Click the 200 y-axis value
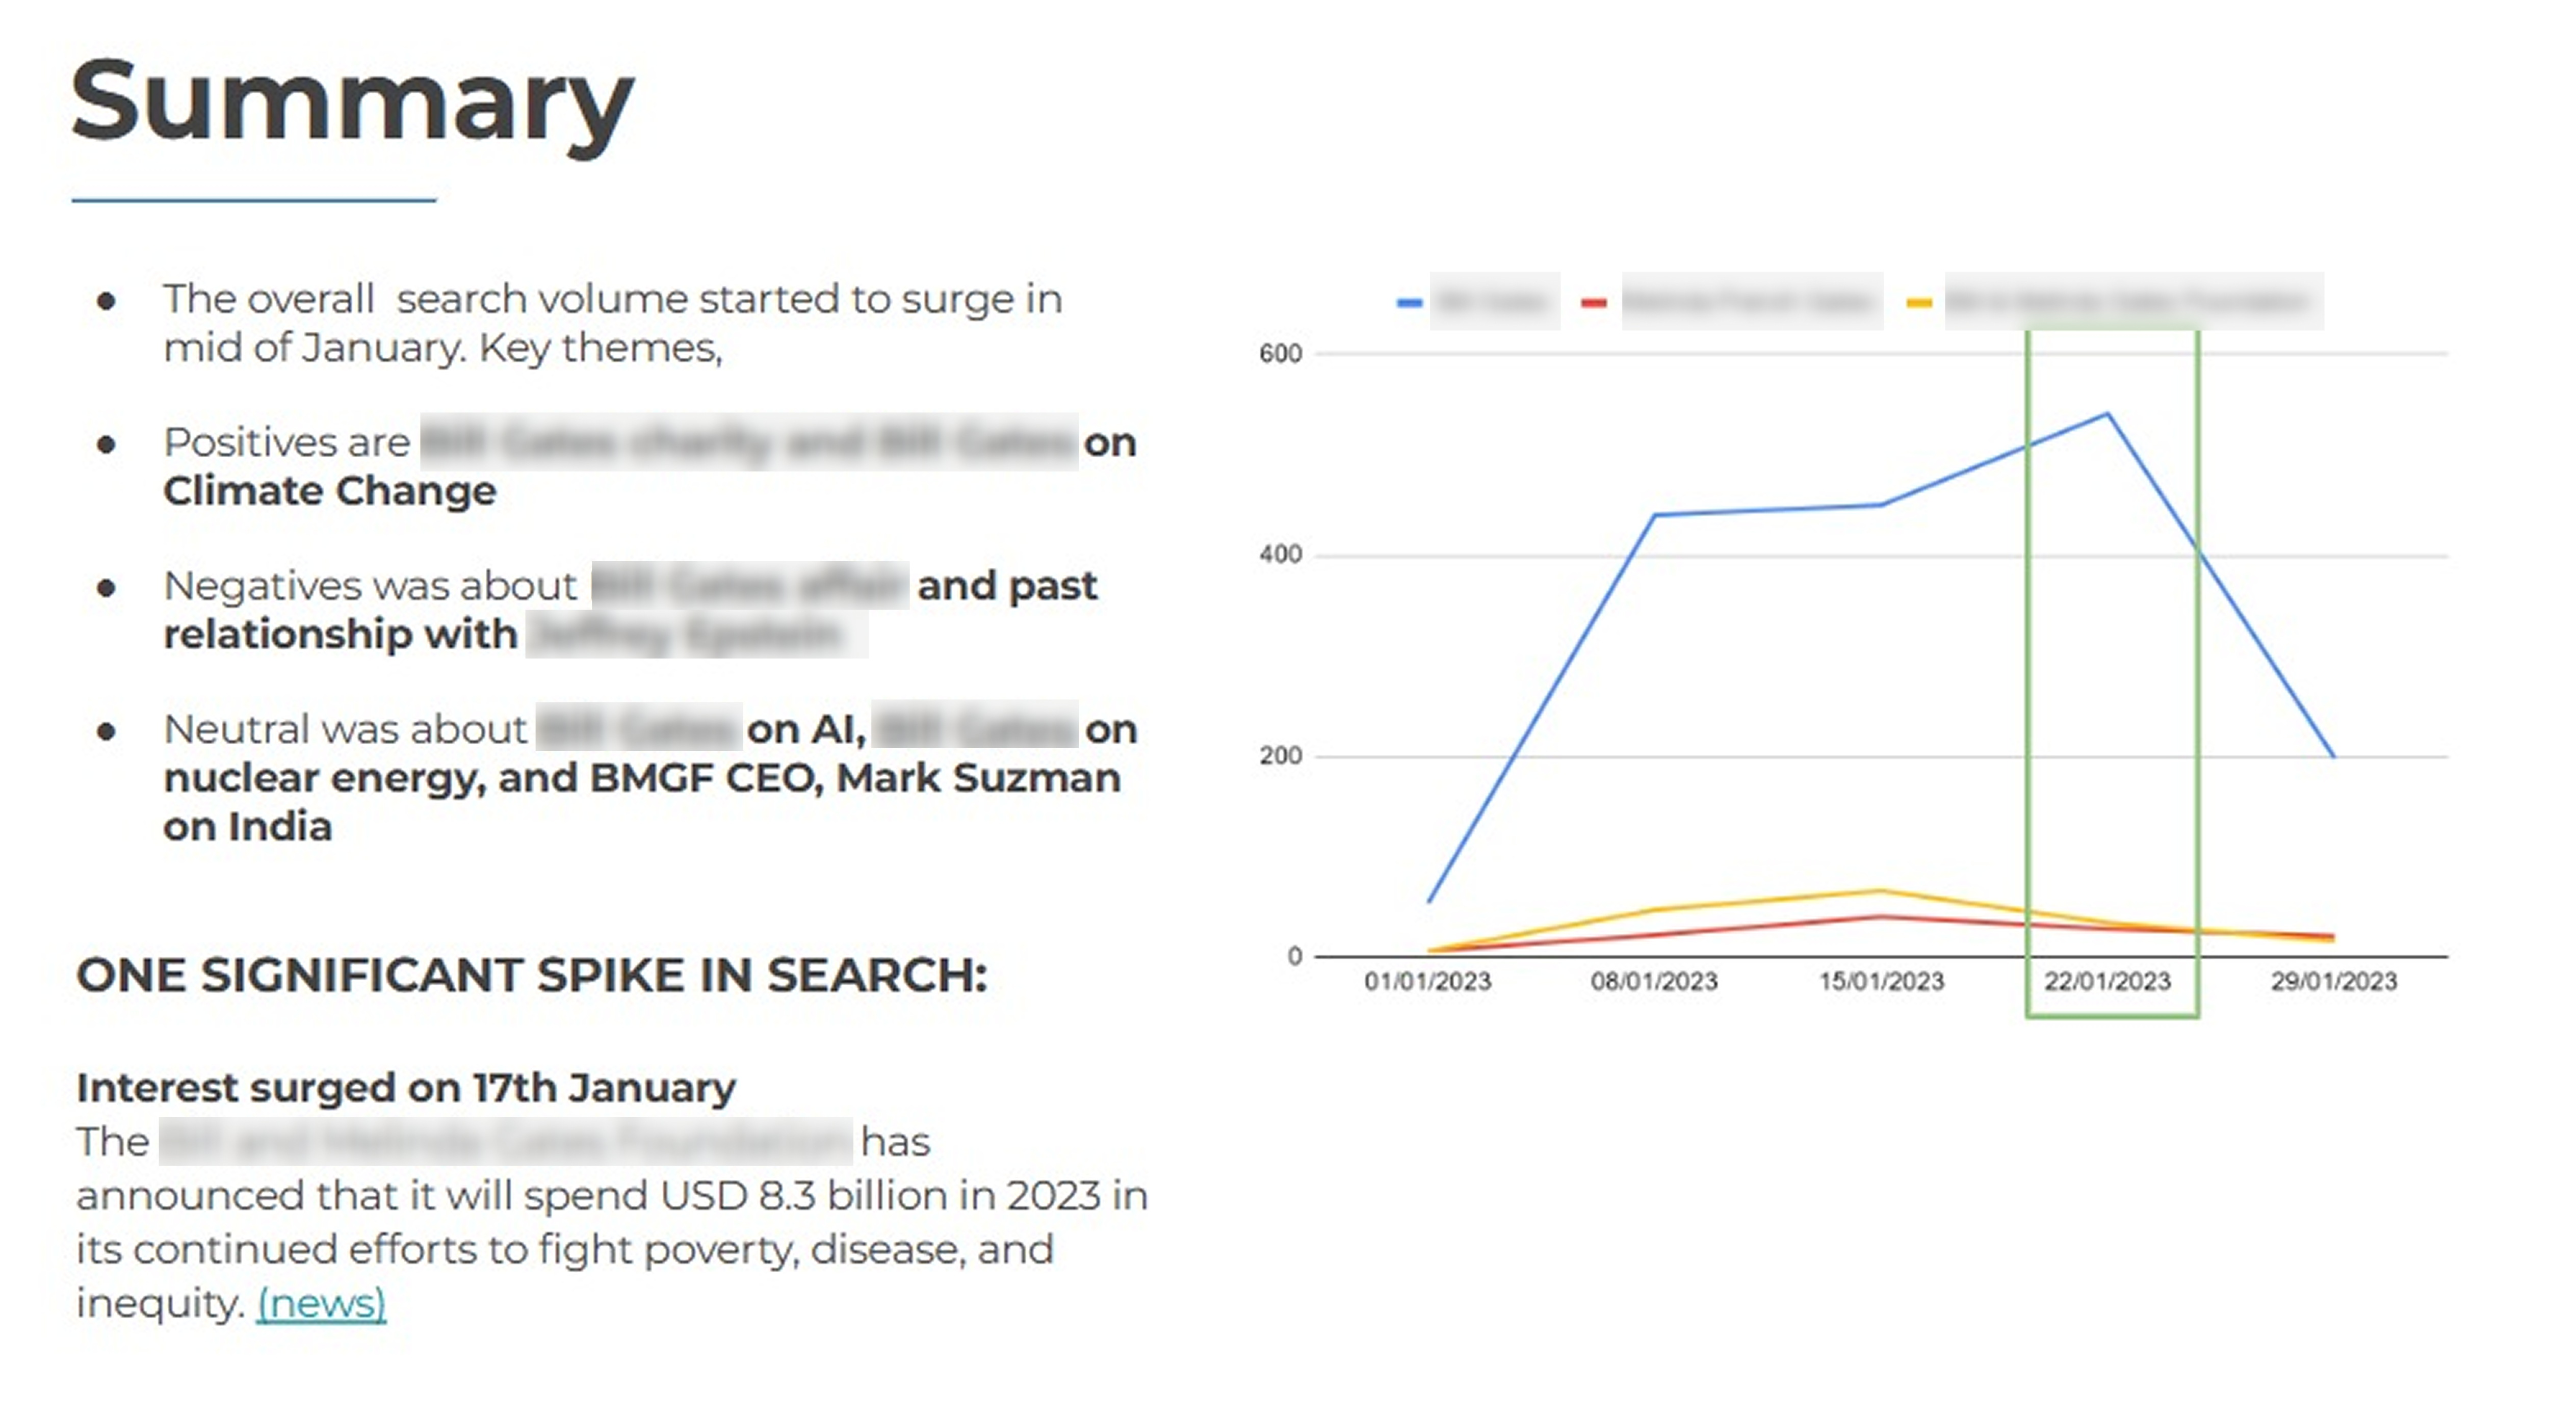 click(1280, 756)
